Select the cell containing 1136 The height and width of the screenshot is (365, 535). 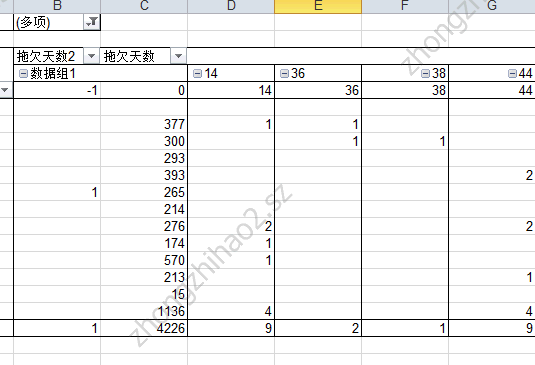point(144,311)
